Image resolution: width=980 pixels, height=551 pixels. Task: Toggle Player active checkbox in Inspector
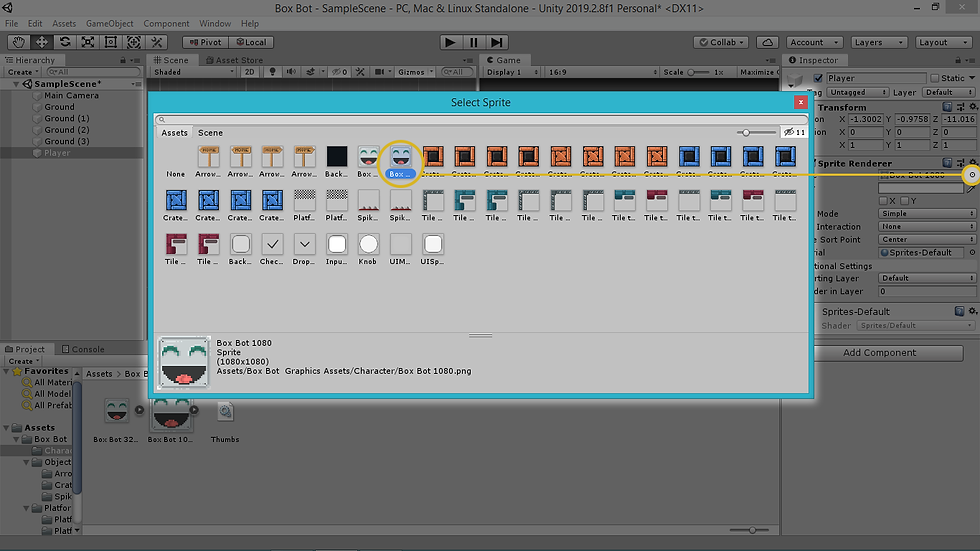pyautogui.click(x=818, y=78)
